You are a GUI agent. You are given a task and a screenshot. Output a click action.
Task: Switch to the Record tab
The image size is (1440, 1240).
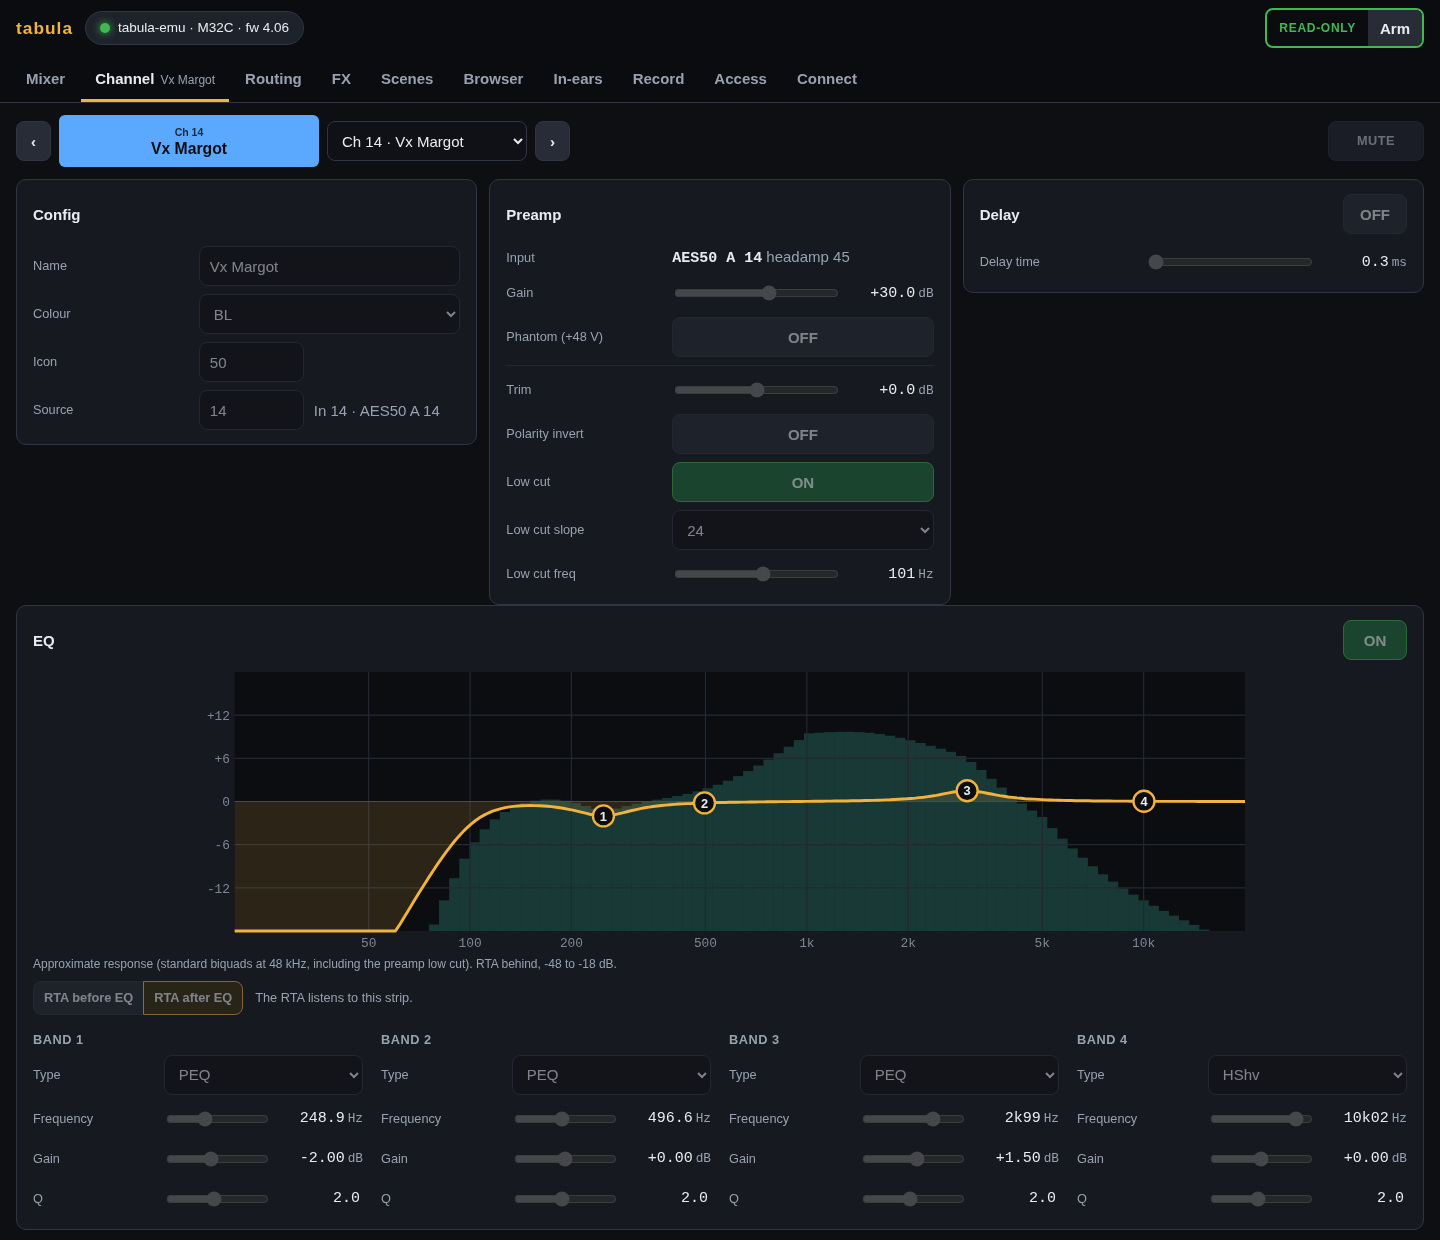pos(658,79)
